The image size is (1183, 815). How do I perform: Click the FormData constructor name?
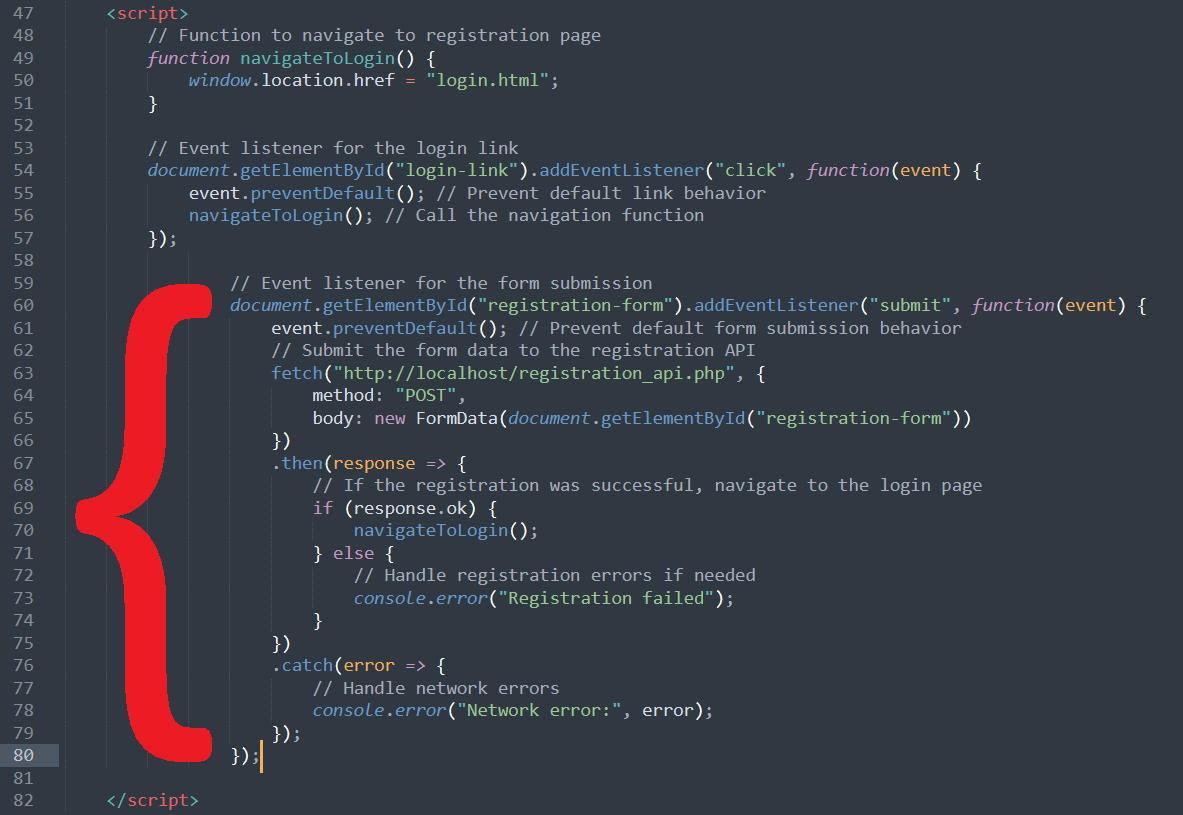tap(457, 418)
